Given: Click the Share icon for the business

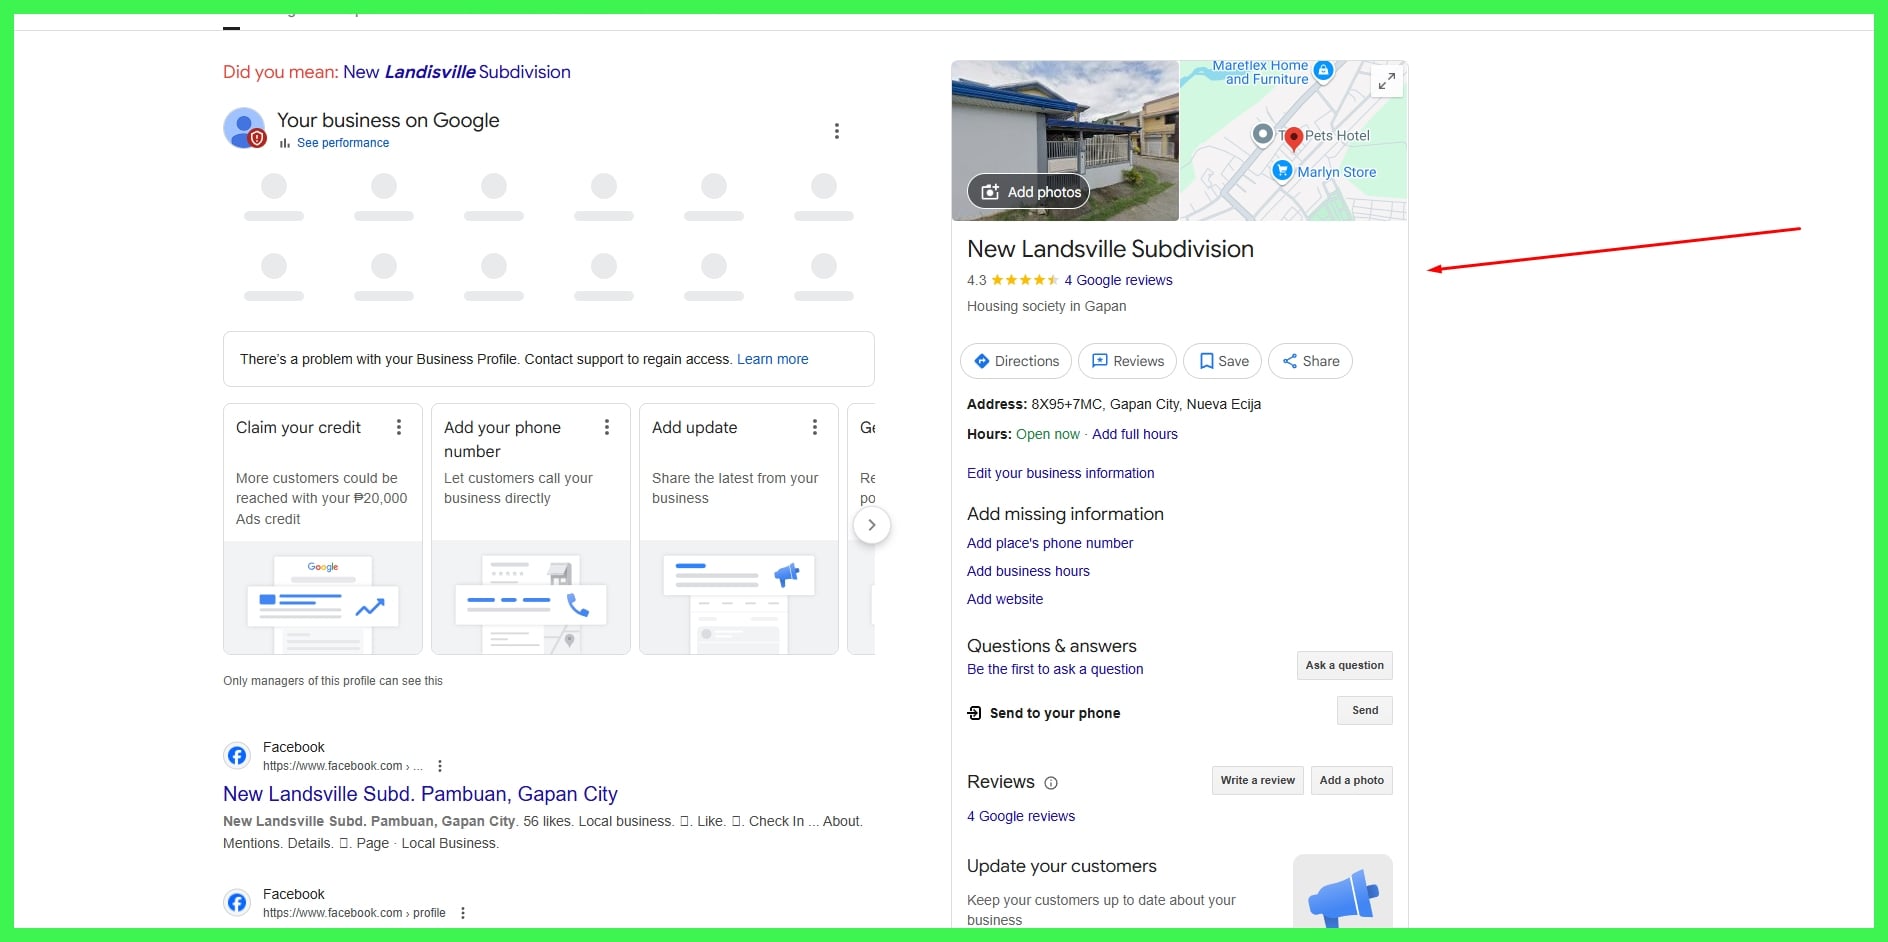Looking at the screenshot, I should pos(1290,361).
